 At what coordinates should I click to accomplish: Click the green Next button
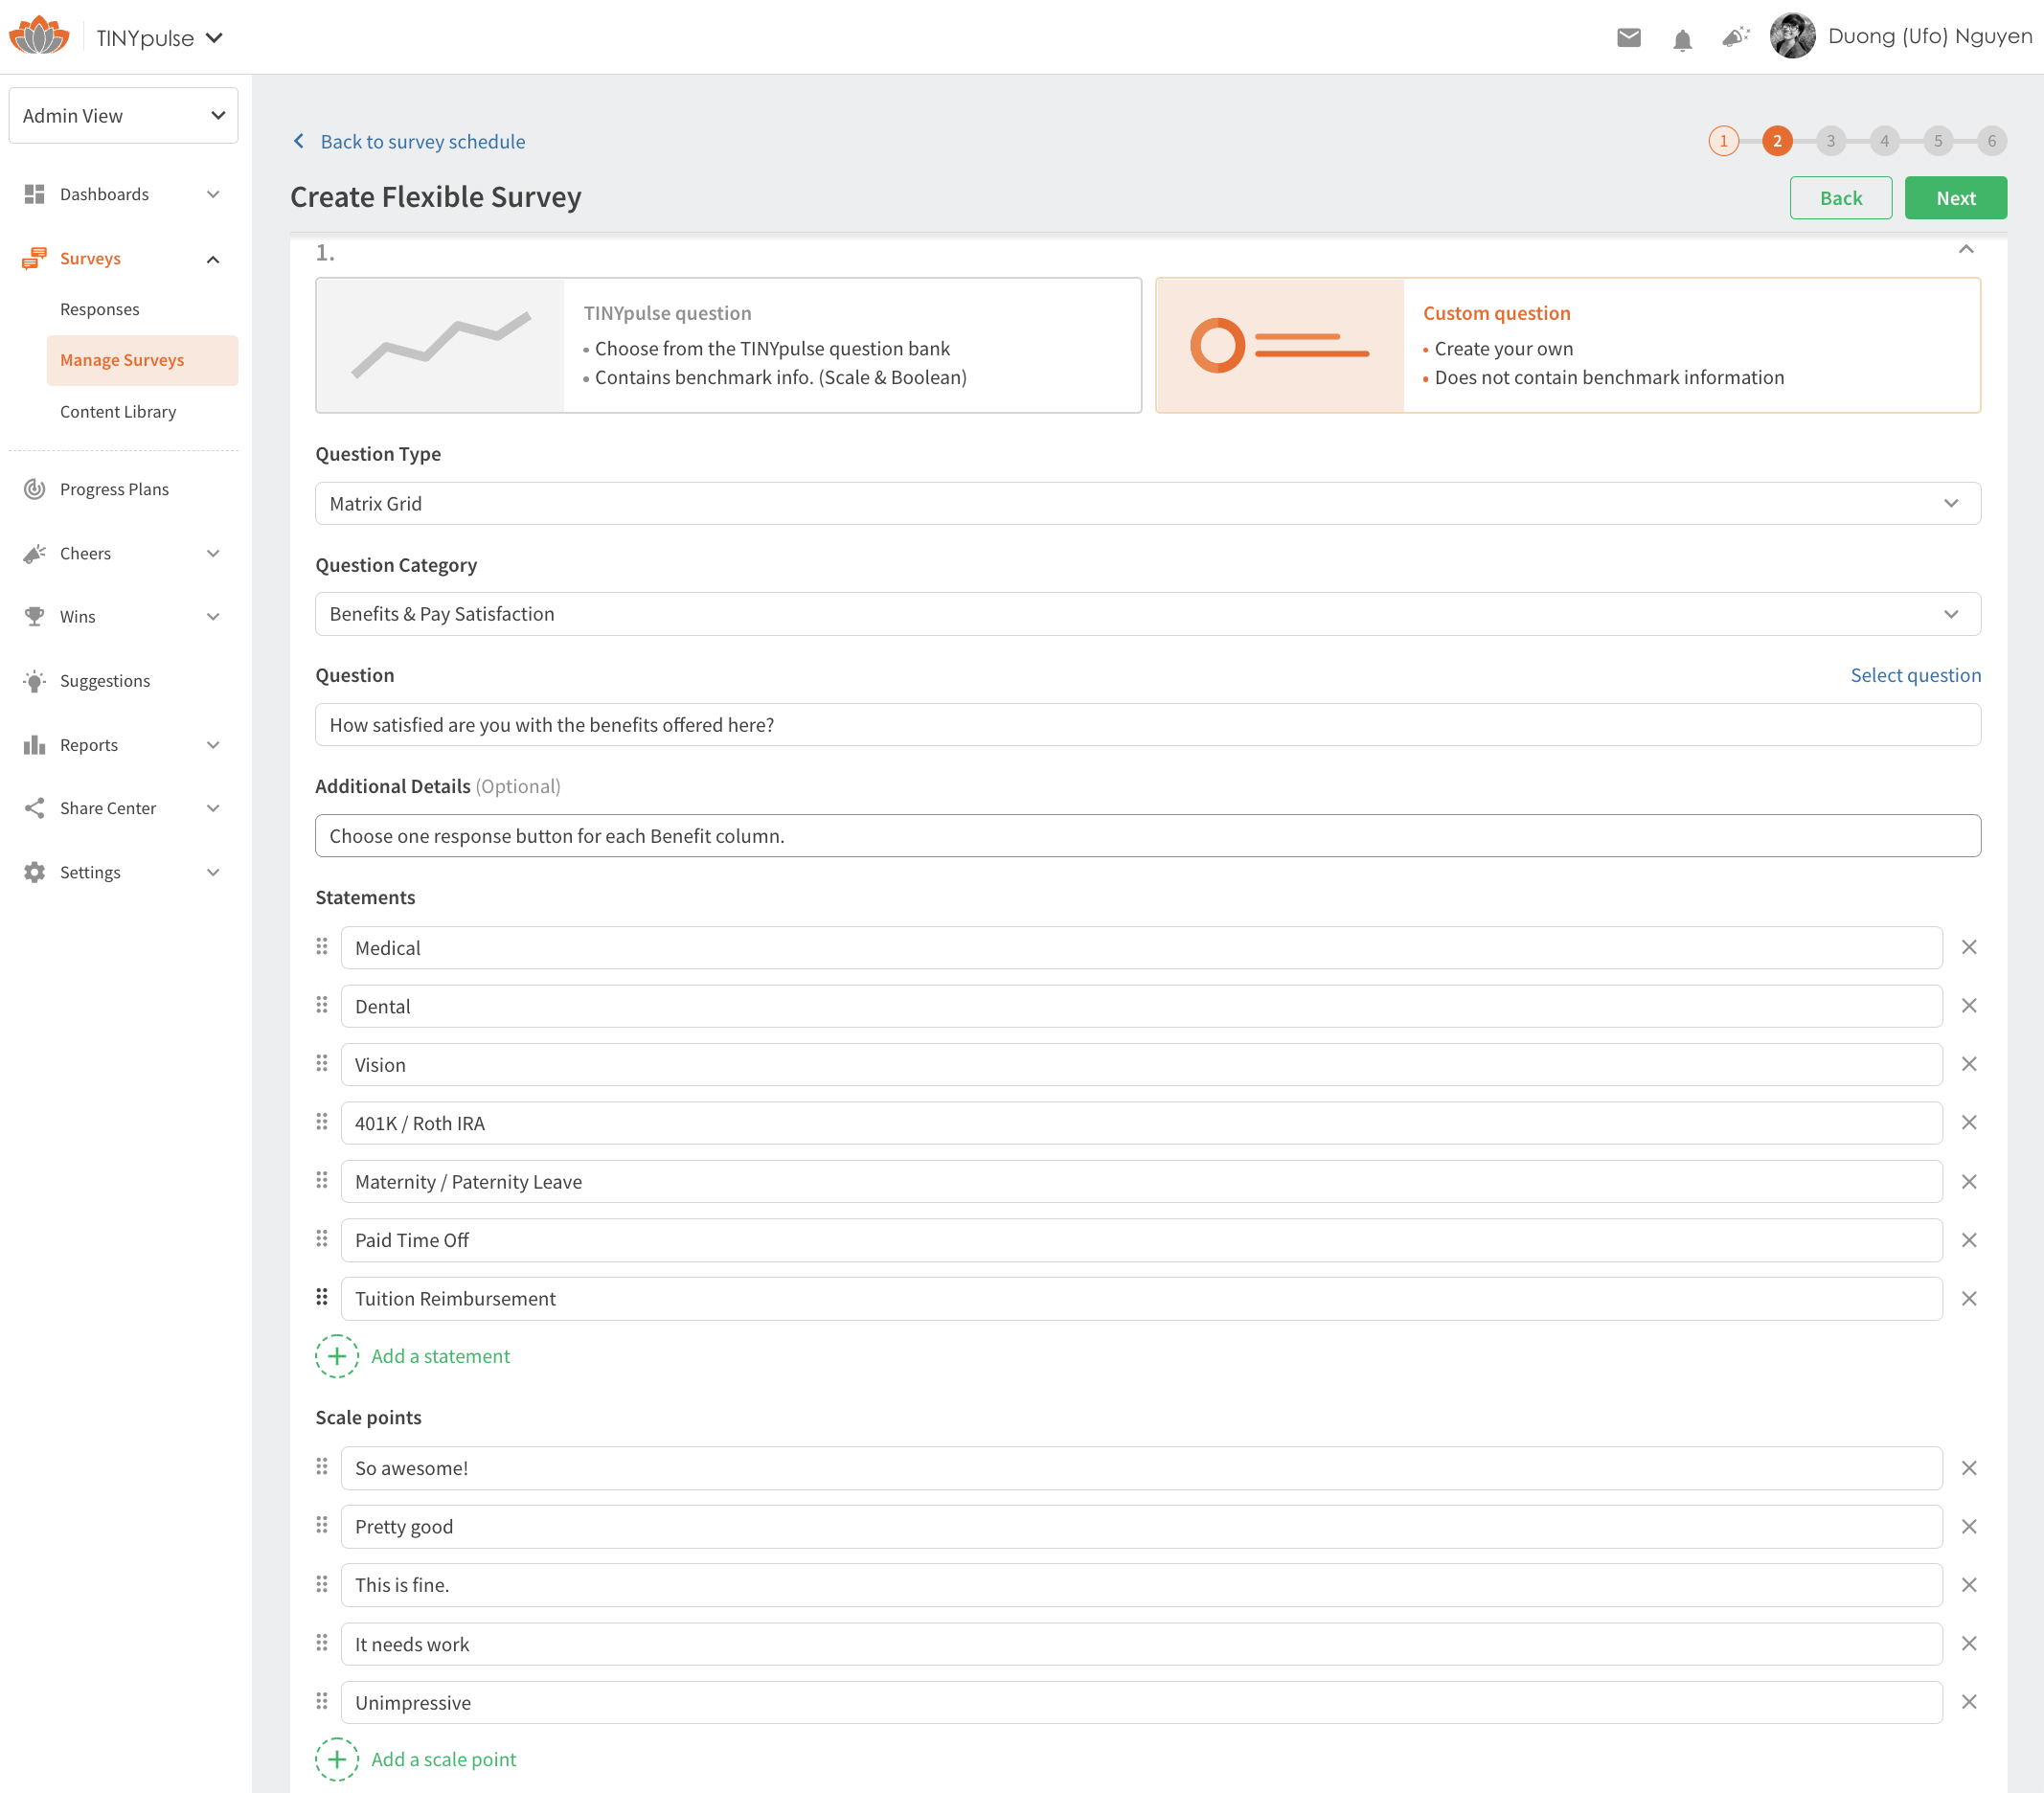point(1955,198)
